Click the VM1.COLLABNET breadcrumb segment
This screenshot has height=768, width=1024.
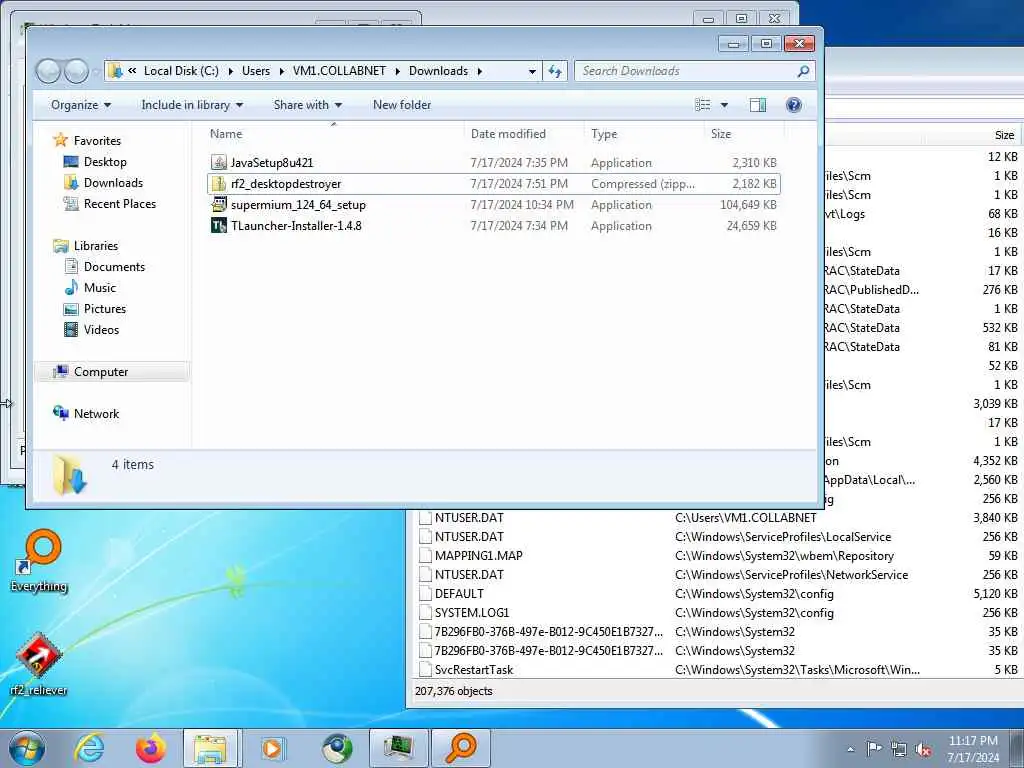[x=340, y=71]
